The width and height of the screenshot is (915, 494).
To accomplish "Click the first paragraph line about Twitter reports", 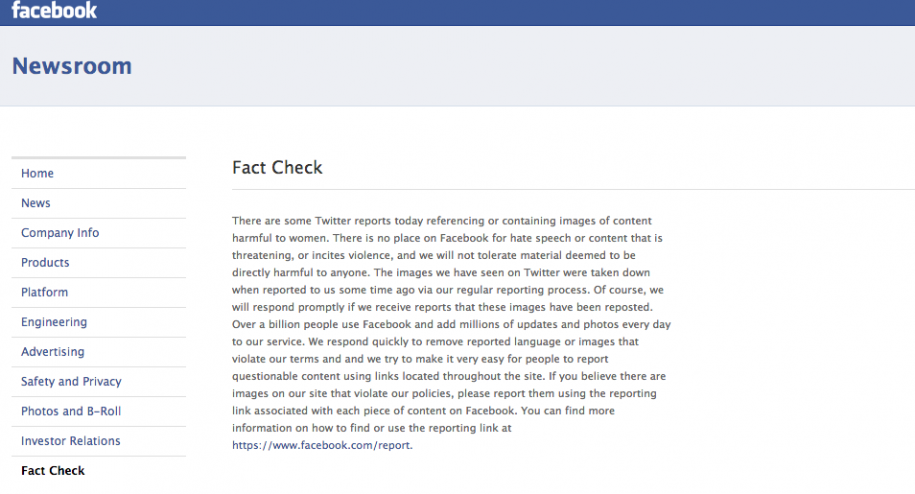I will 442,220.
